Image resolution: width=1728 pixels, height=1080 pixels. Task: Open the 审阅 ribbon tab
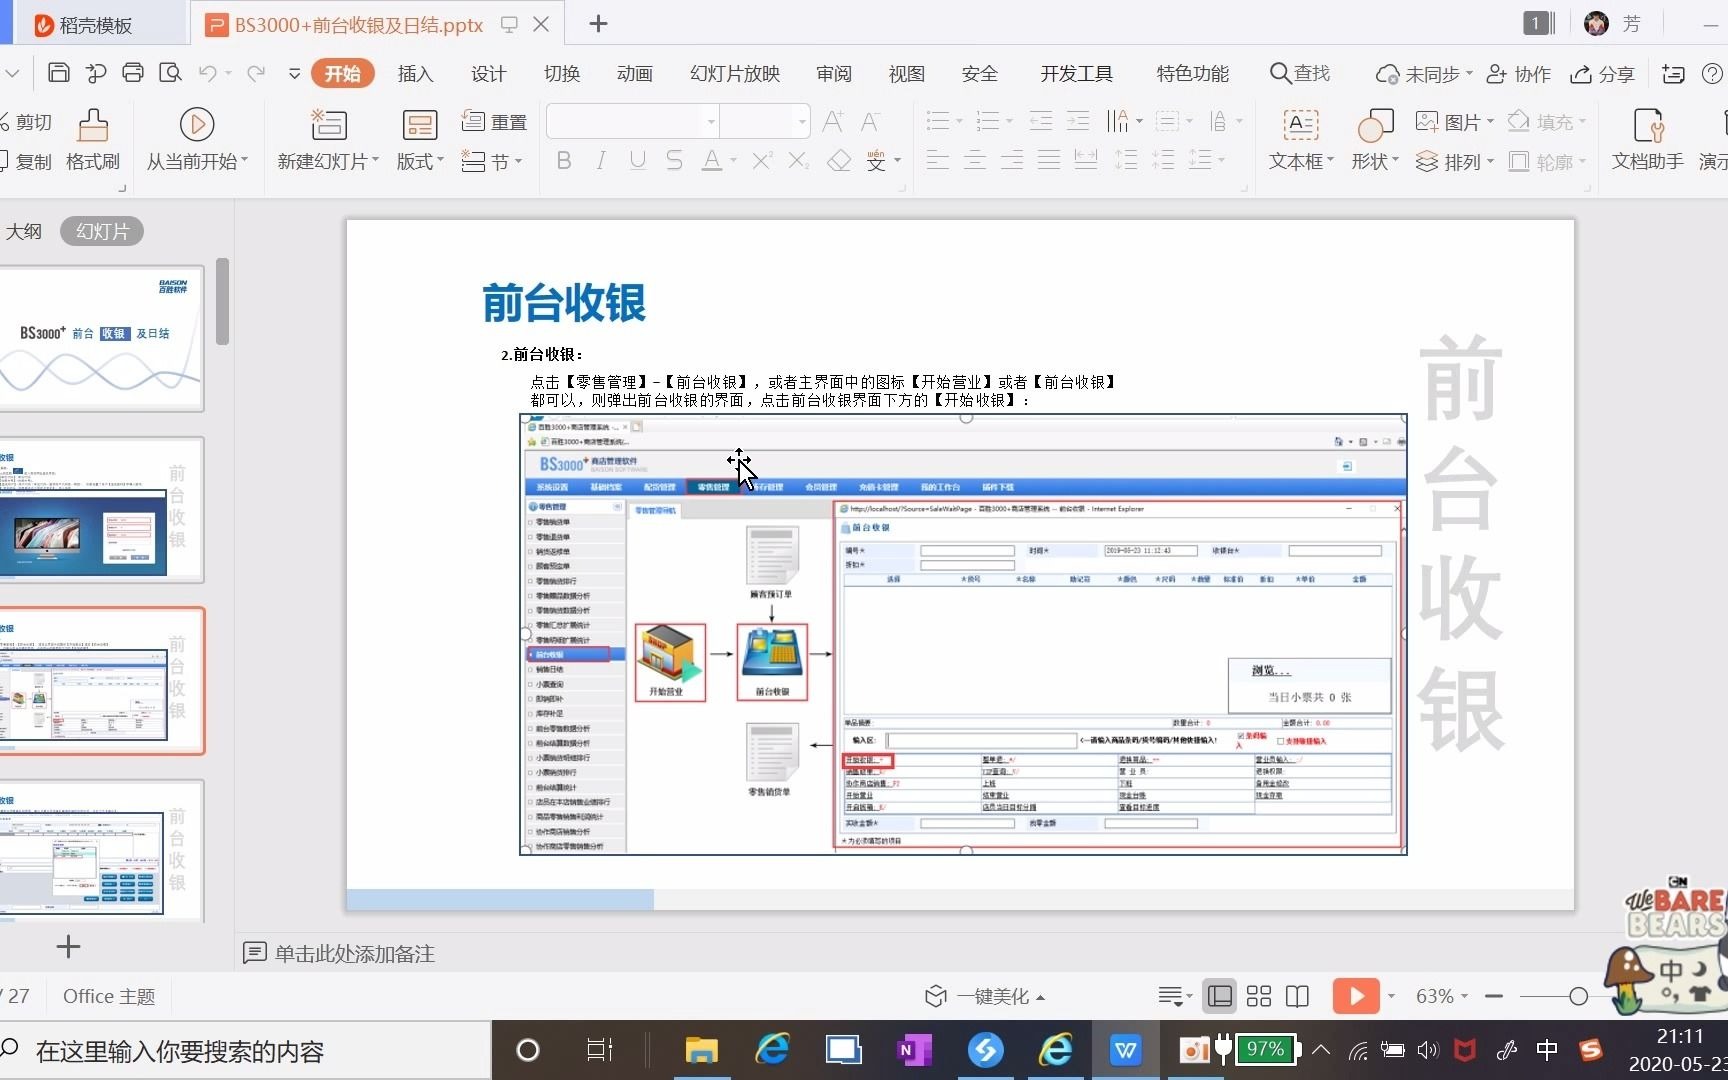[x=834, y=73]
